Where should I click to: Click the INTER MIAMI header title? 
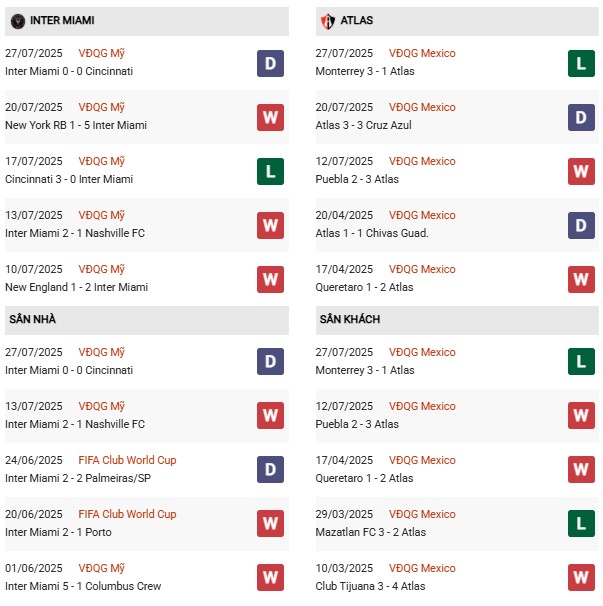tap(62, 21)
